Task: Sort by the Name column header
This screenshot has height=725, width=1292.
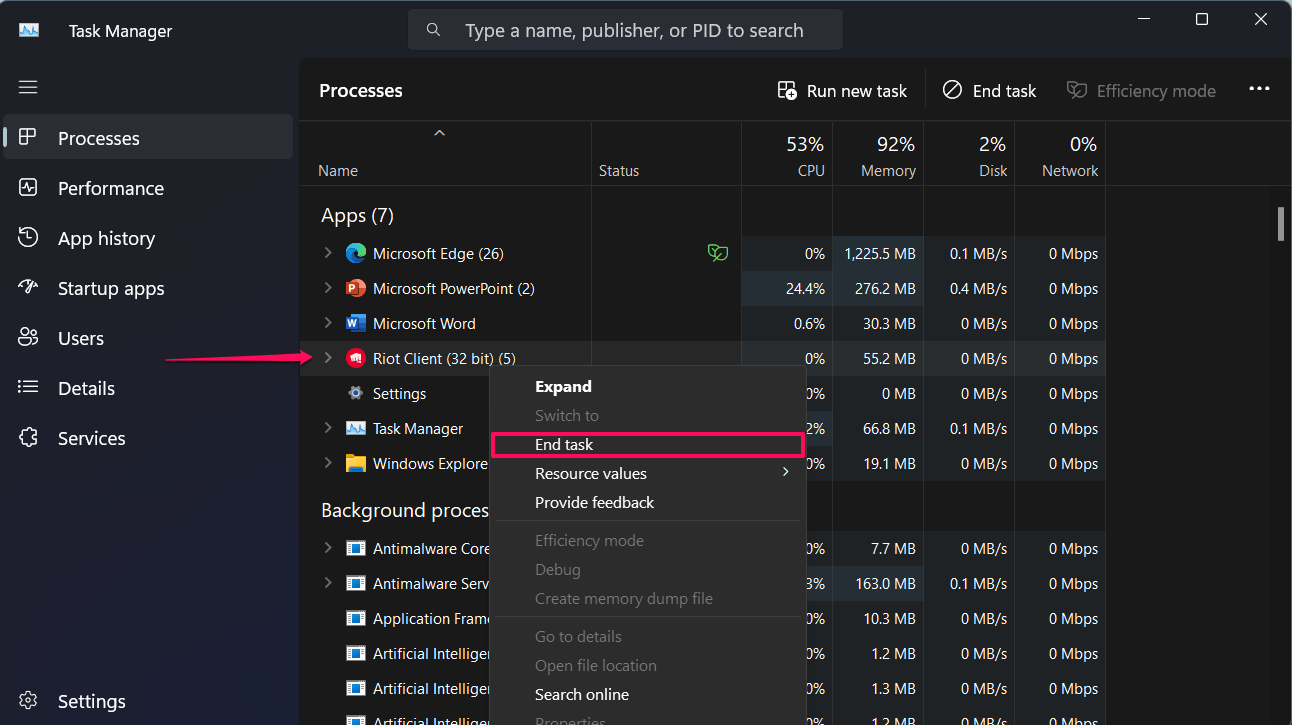Action: (445, 155)
